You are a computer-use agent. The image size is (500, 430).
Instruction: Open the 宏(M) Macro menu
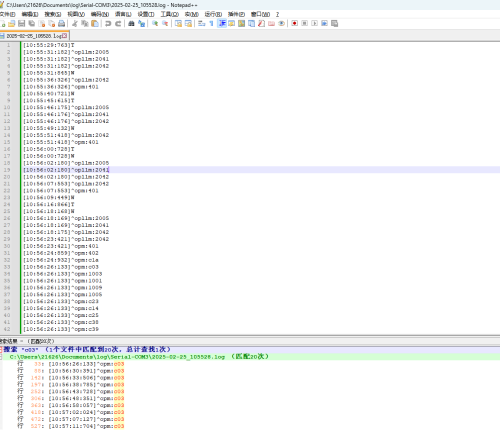click(192, 14)
